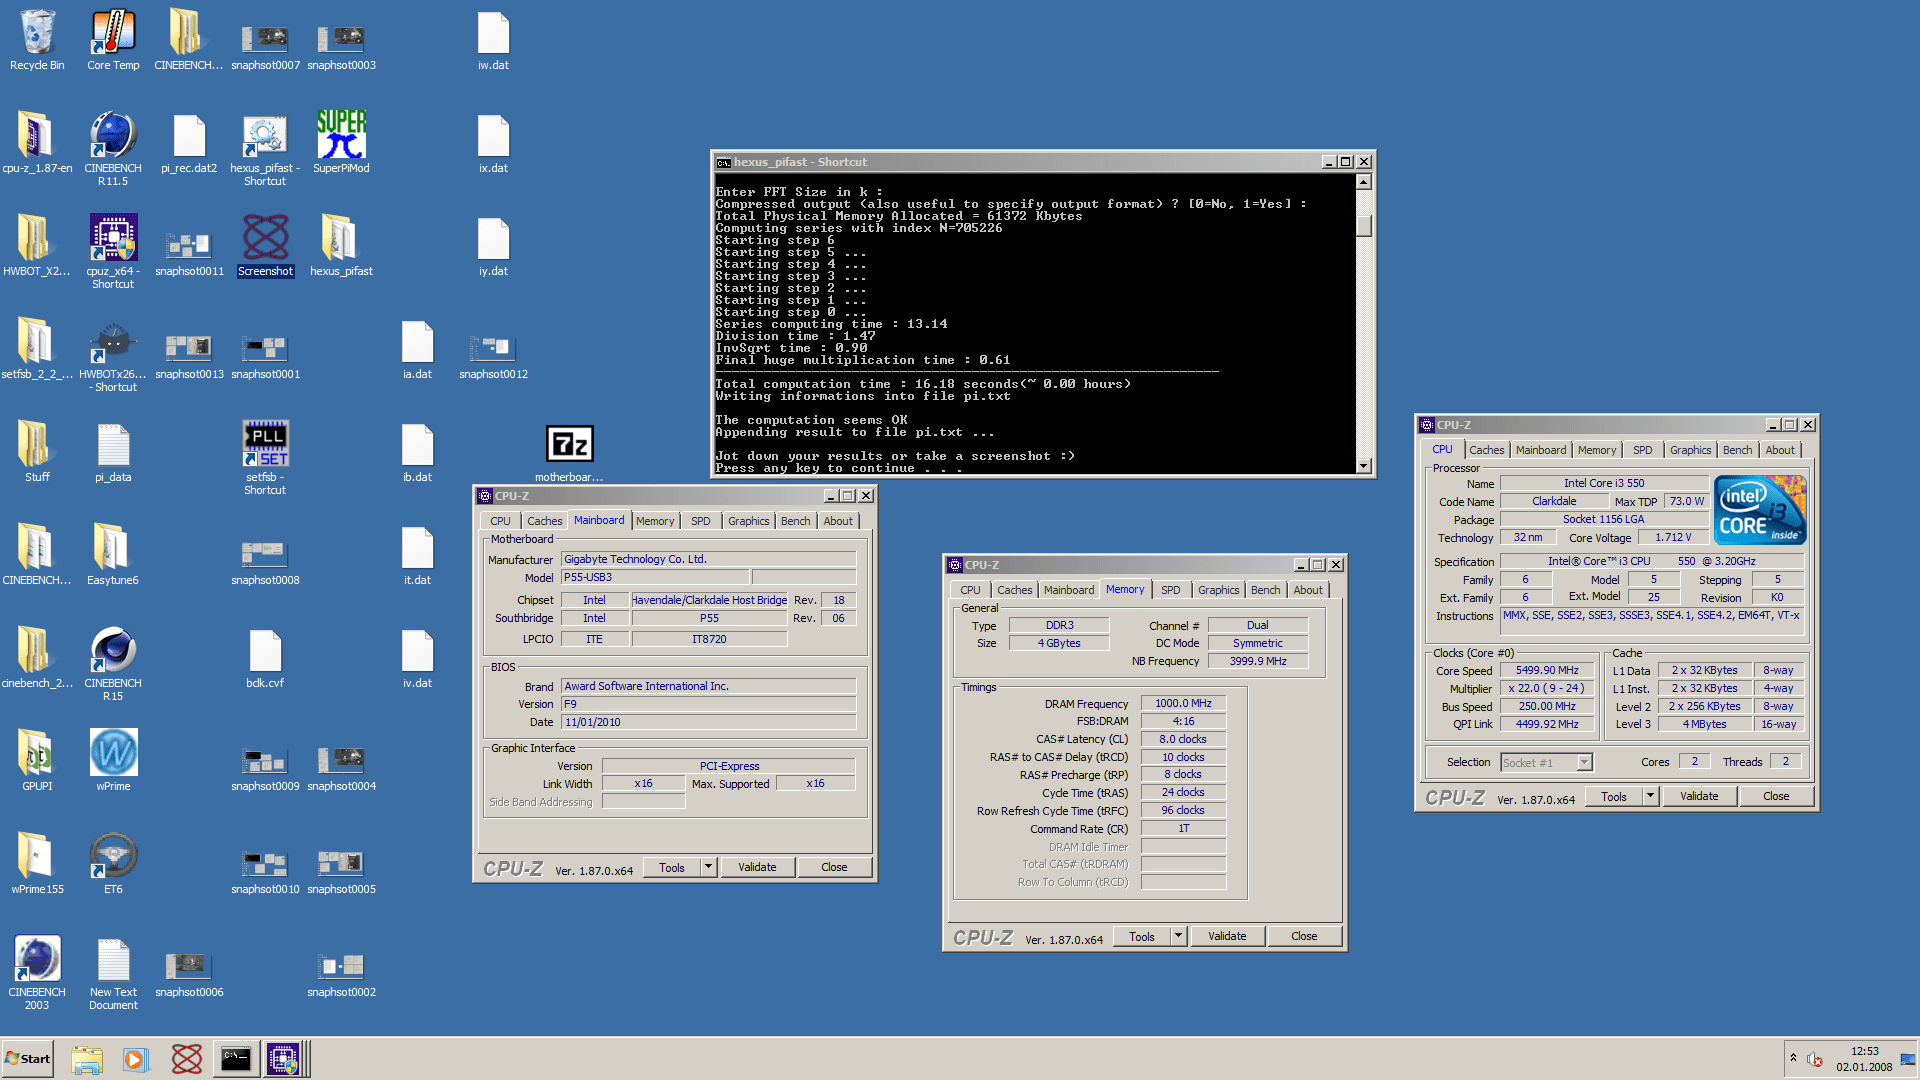Open the CINEBENCH R15 desktop icon
The width and height of the screenshot is (1920, 1080).
(113, 652)
